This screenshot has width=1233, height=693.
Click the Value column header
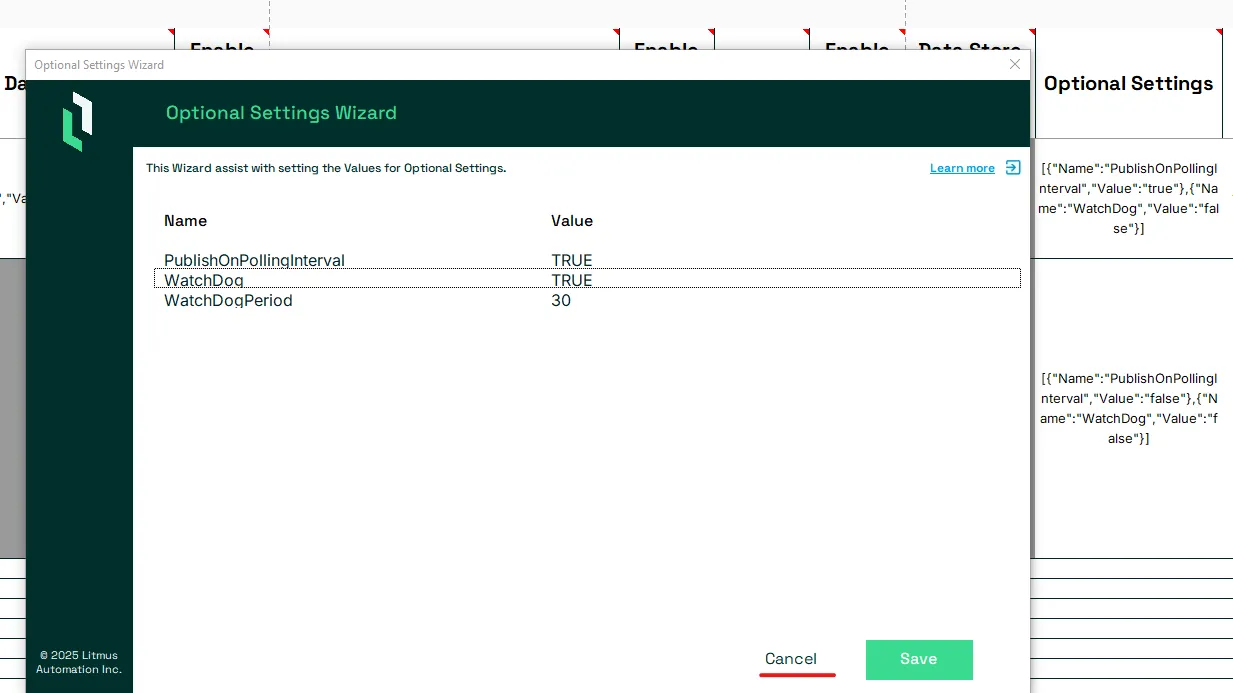(x=572, y=221)
